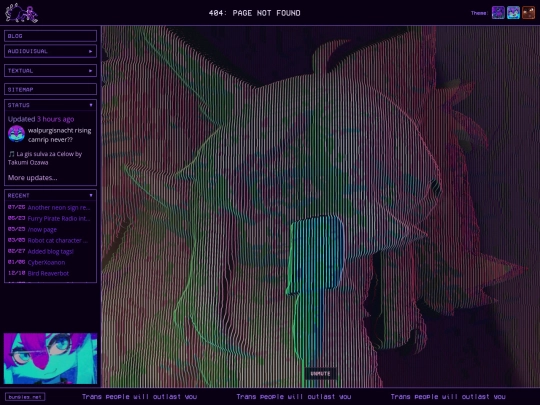540x405 pixels.
Task: Select the orange-brown theme icon
Action: pyautogui.click(x=528, y=13)
